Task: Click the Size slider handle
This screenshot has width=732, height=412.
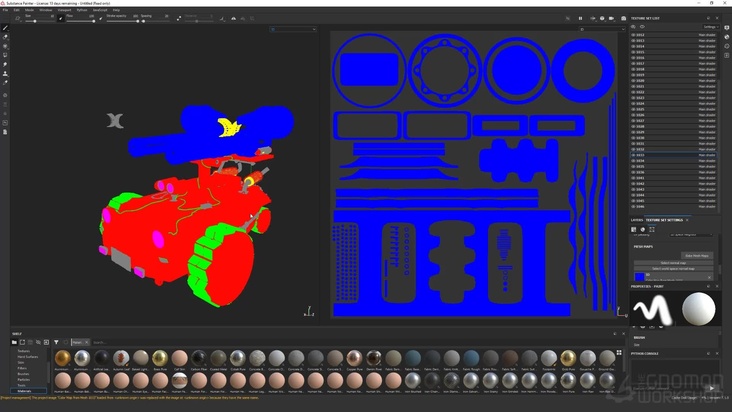Action: (x=35, y=21)
